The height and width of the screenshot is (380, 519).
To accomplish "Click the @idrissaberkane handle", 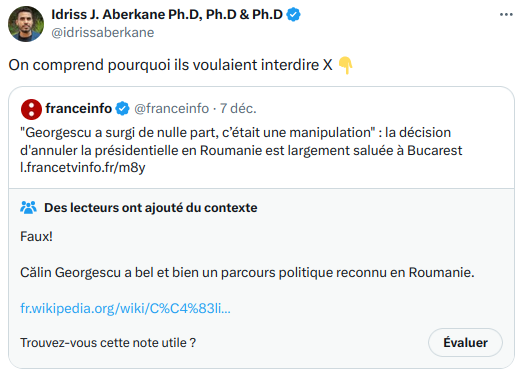I will (103, 33).
